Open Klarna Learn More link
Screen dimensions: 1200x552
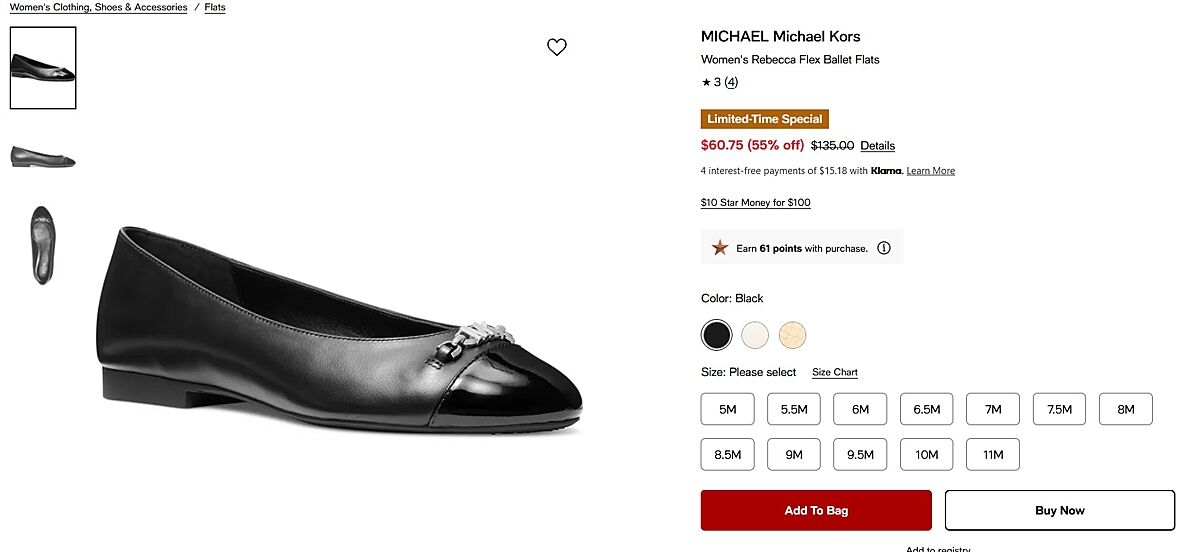(931, 171)
